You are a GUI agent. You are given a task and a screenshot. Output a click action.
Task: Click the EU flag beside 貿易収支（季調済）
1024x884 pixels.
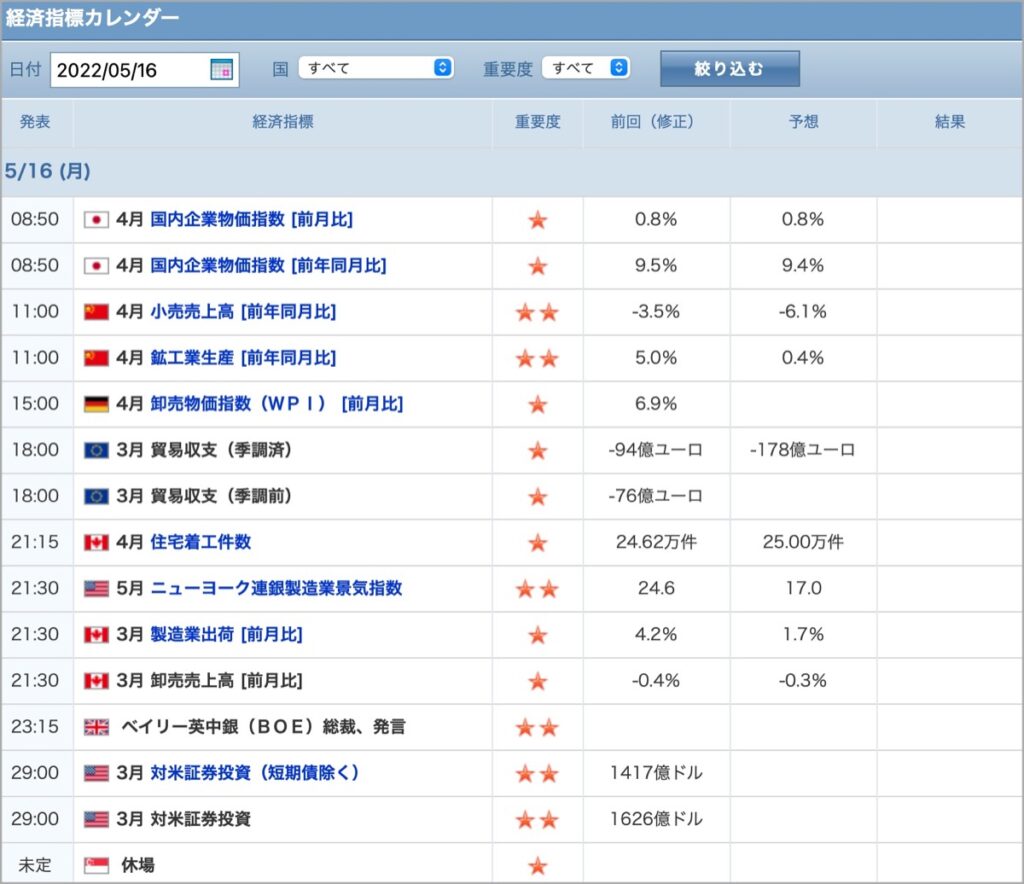[96, 450]
